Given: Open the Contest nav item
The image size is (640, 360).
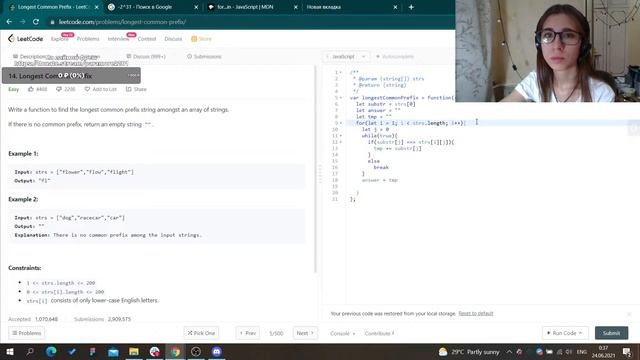Looking at the screenshot, I should [x=147, y=39].
